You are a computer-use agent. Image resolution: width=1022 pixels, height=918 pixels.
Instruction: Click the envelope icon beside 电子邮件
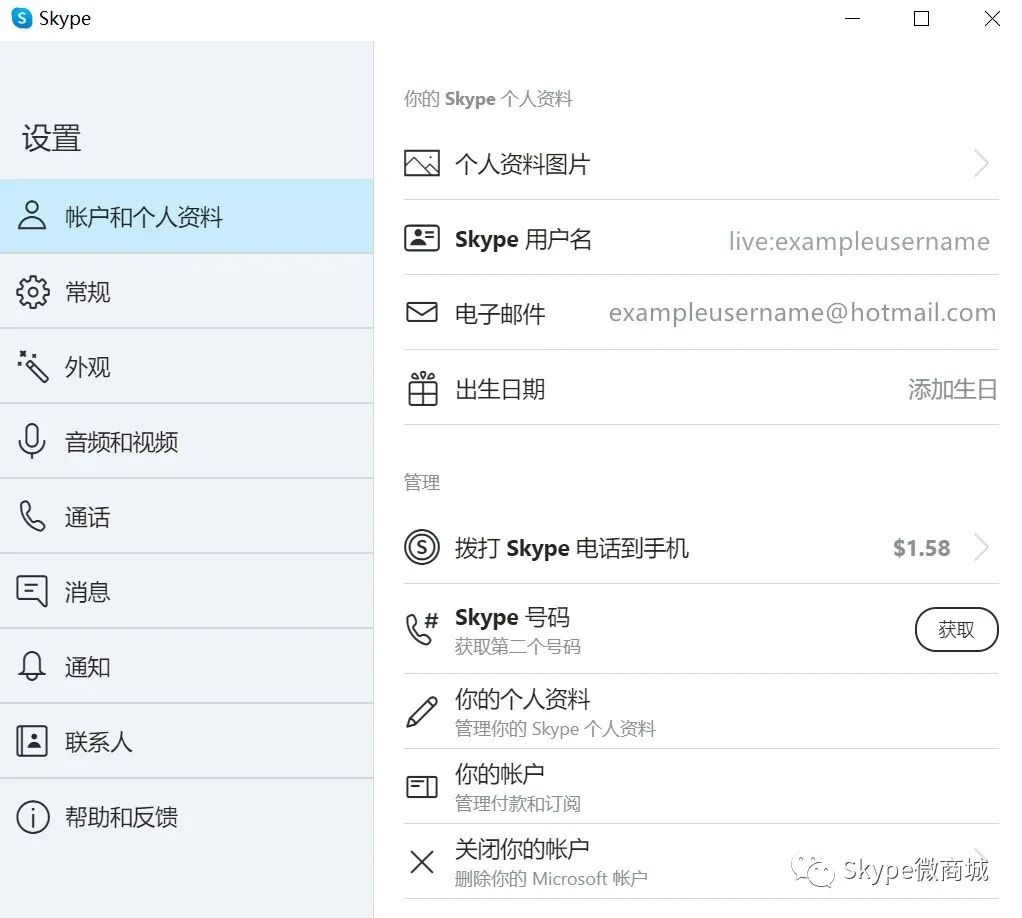422,312
